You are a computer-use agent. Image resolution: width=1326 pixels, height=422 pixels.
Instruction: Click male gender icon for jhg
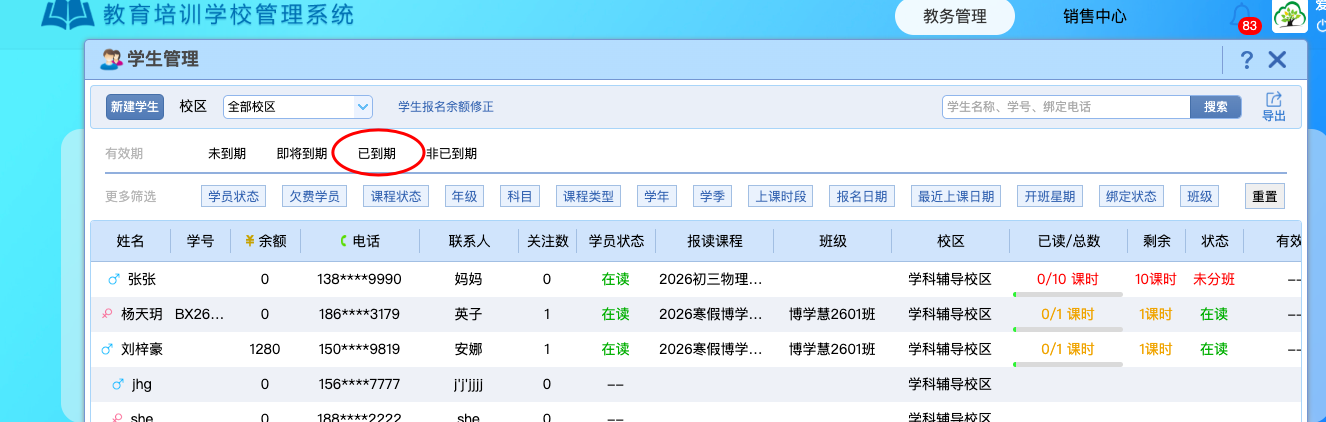(x=117, y=384)
